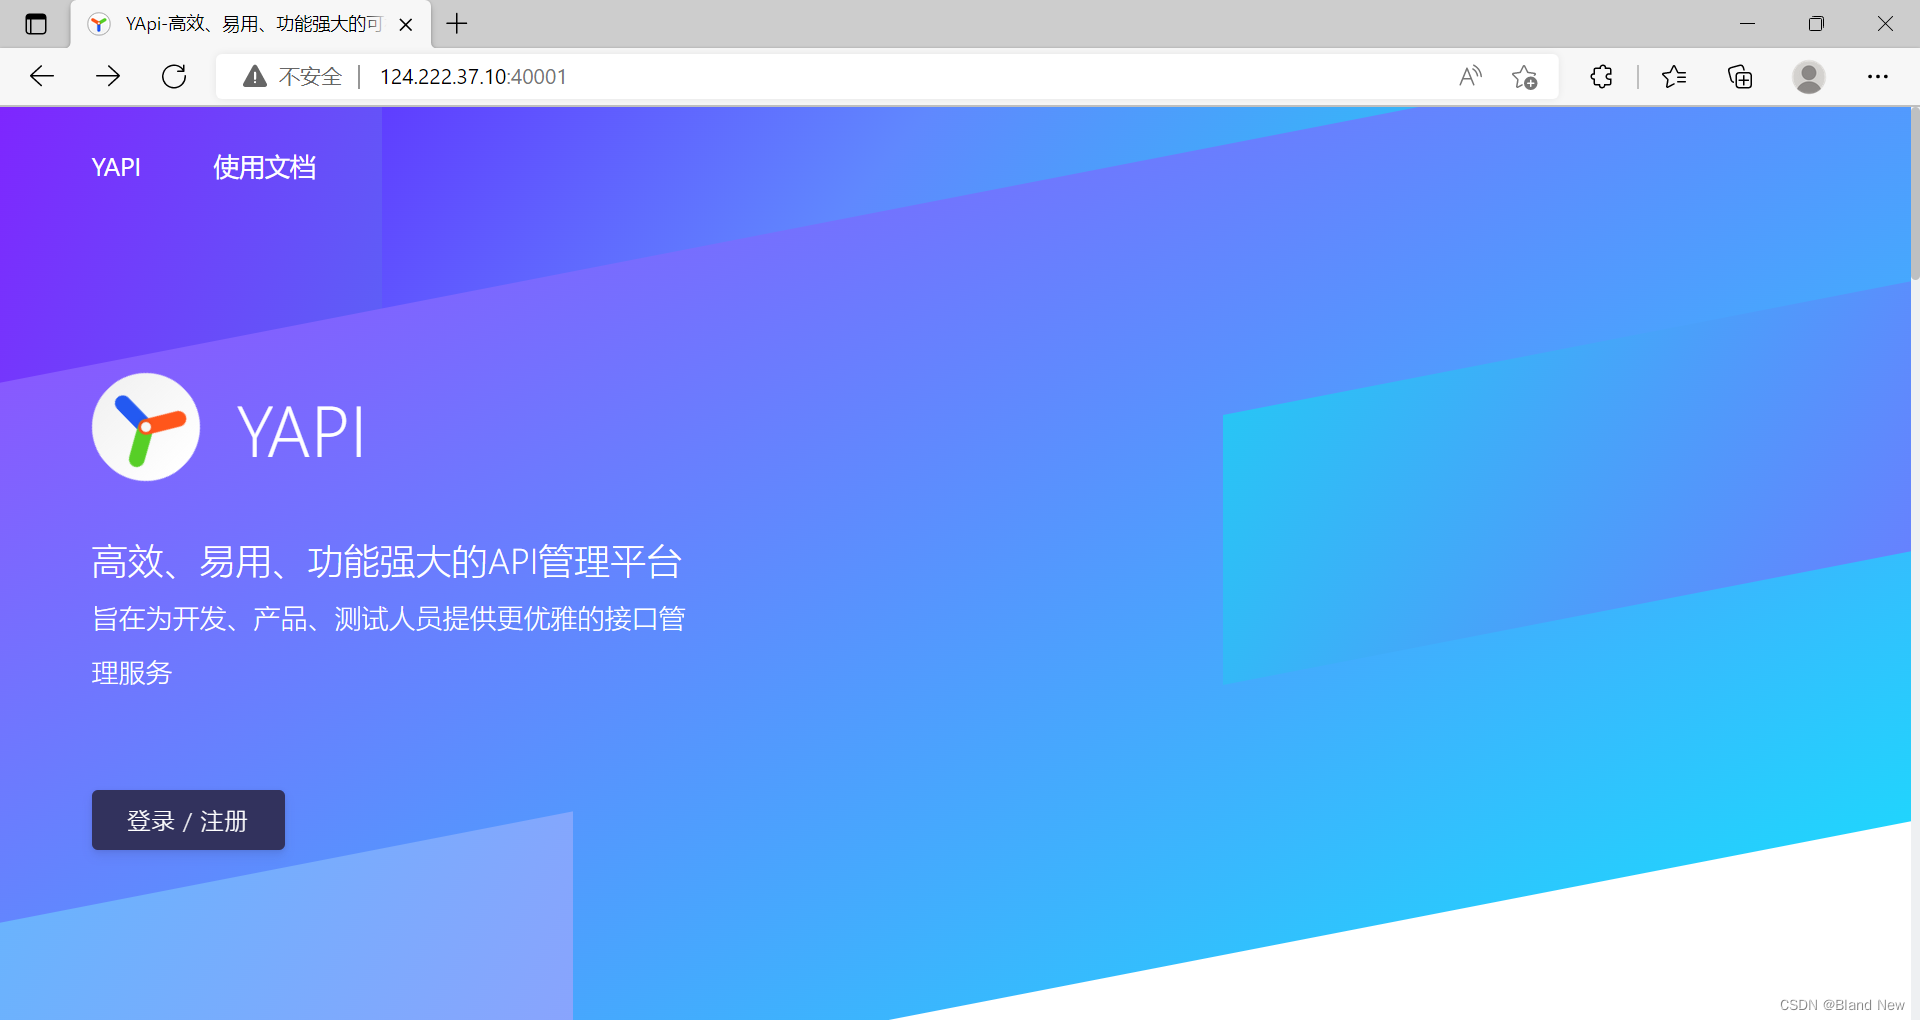Close the YApi browser tab

[x=406, y=25]
